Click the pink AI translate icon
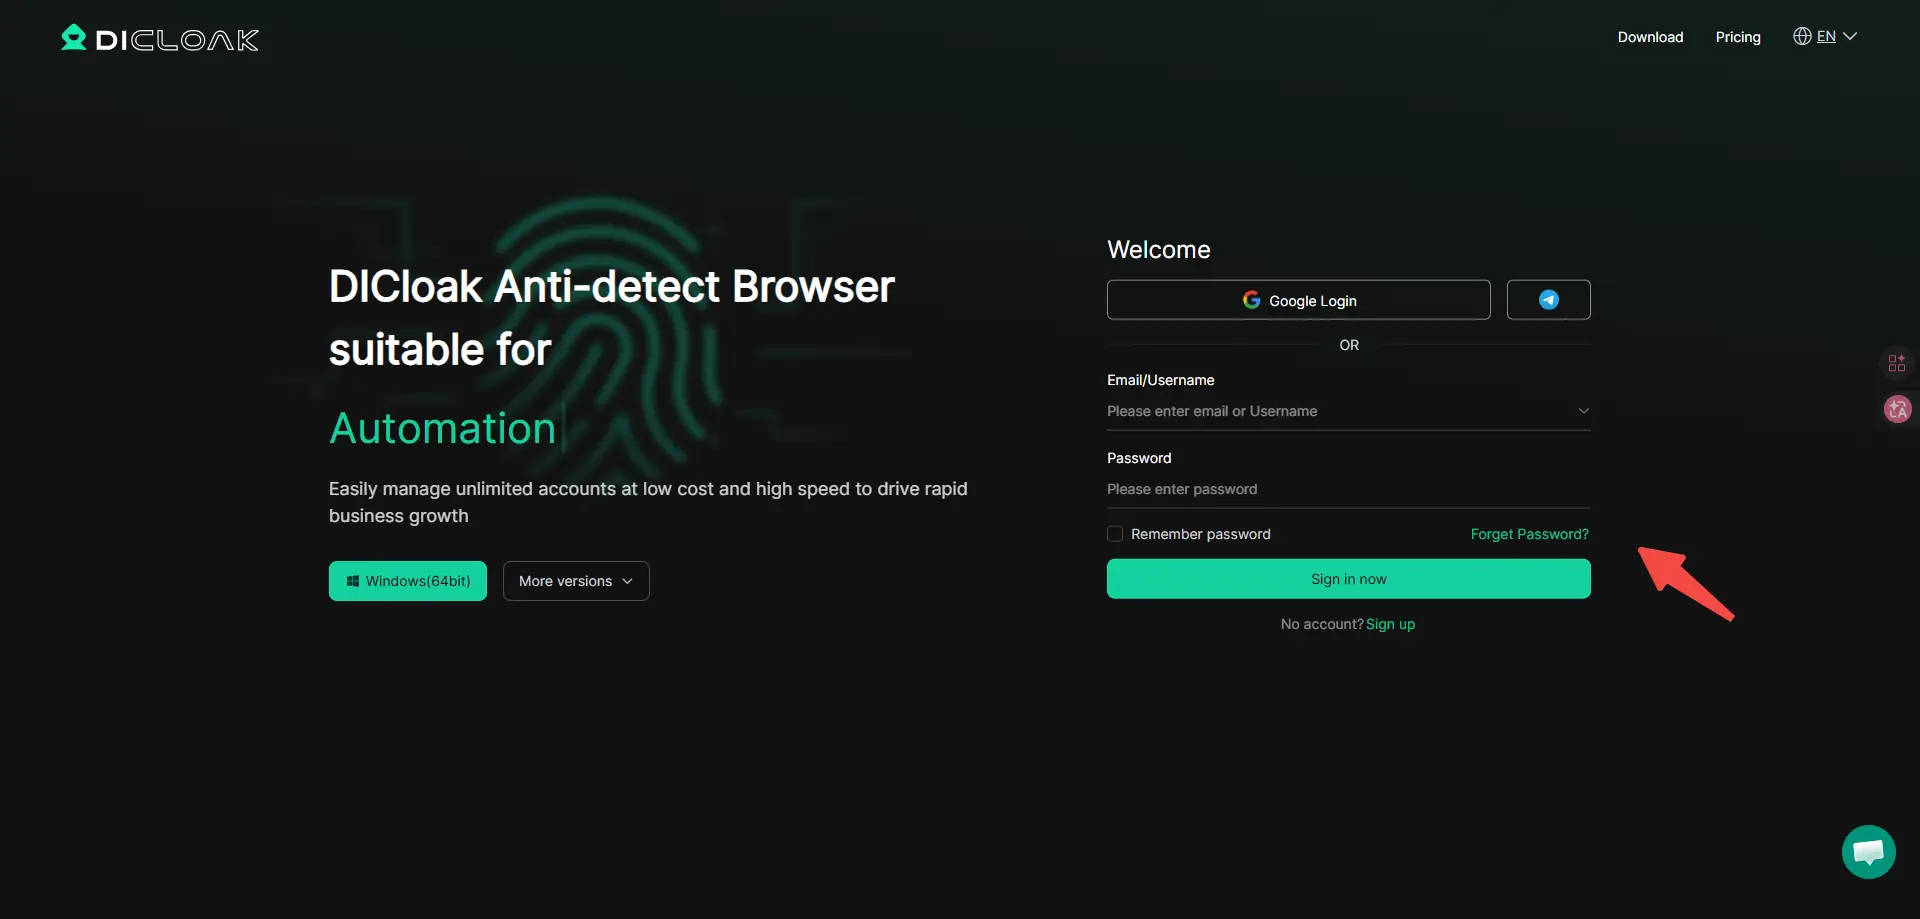The image size is (1920, 919). tap(1897, 410)
